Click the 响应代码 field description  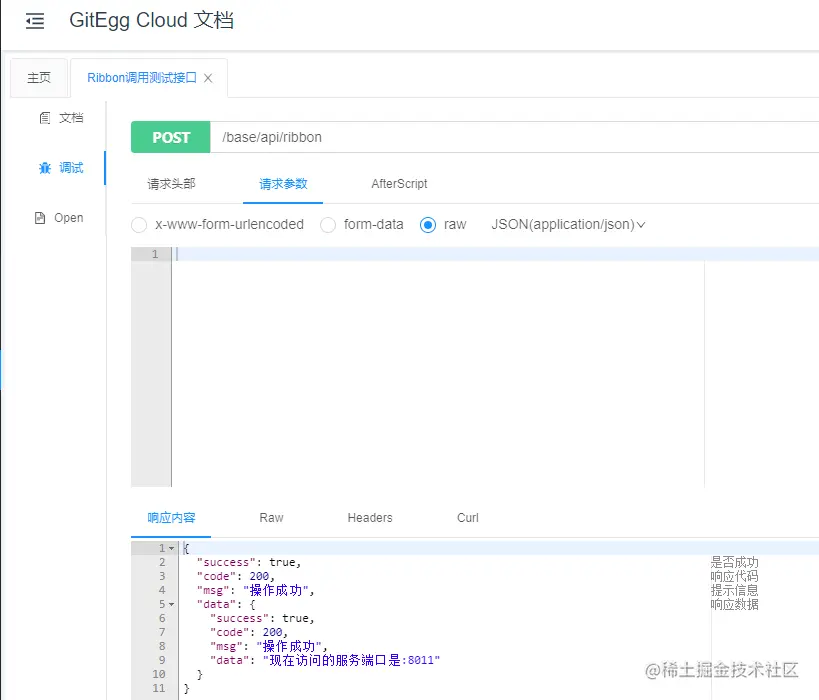(734, 576)
